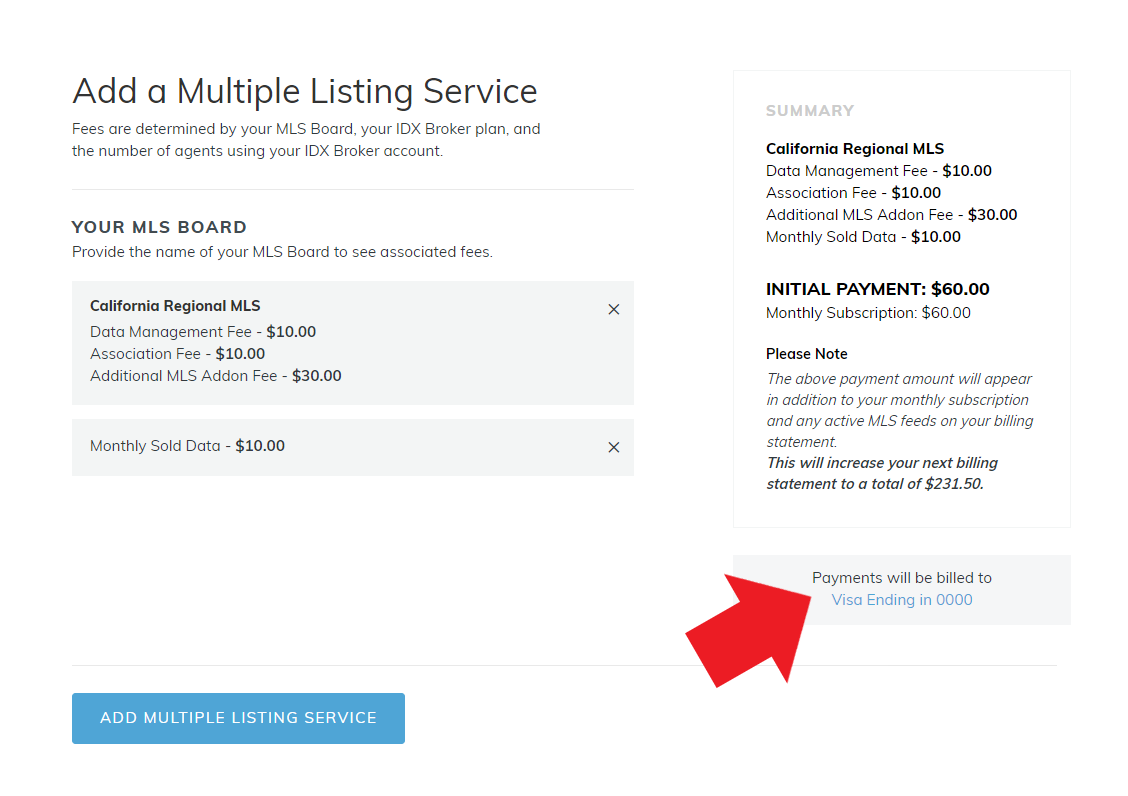Click the Payments will be billed to text
Image resolution: width=1128 pixels, height=796 pixels.
pyautogui.click(x=901, y=577)
